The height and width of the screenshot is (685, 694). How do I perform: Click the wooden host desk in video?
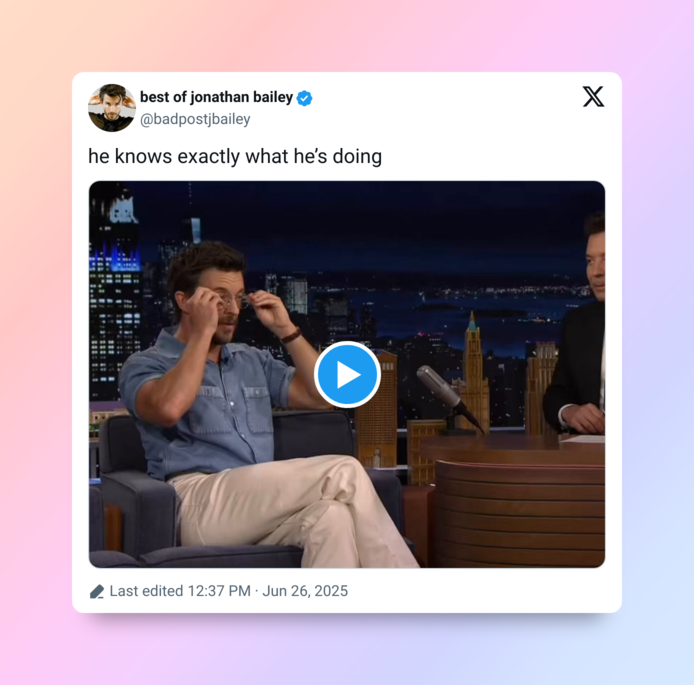coord(513,500)
